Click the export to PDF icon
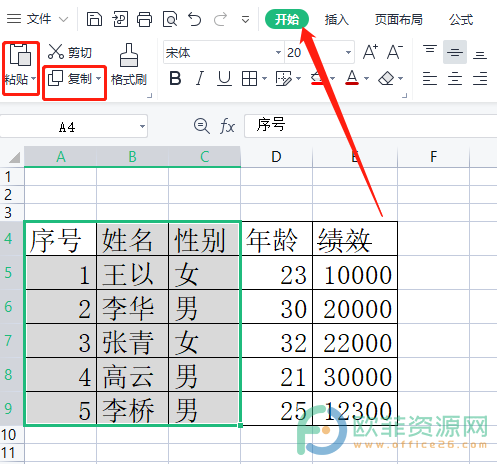The width and height of the screenshot is (497, 464). [120, 19]
